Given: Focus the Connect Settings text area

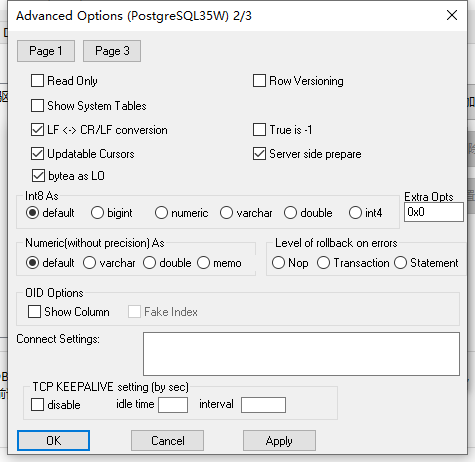Looking at the screenshot, I should (x=301, y=354).
